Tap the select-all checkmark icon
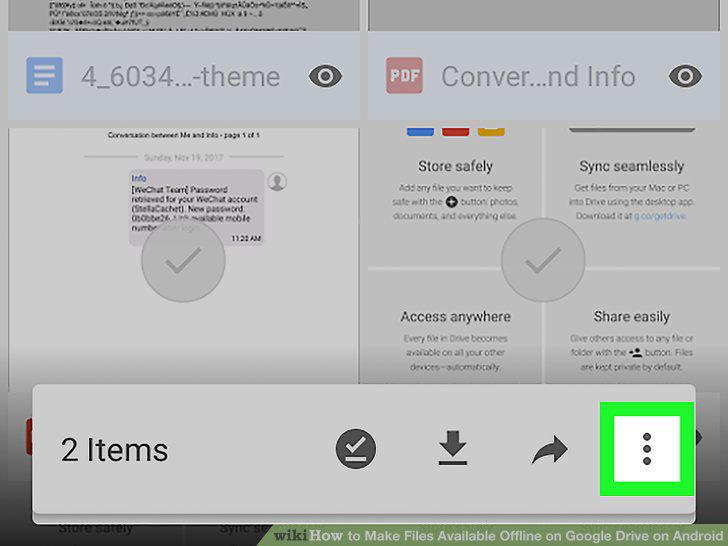Image resolution: width=728 pixels, height=546 pixels. coord(356,448)
